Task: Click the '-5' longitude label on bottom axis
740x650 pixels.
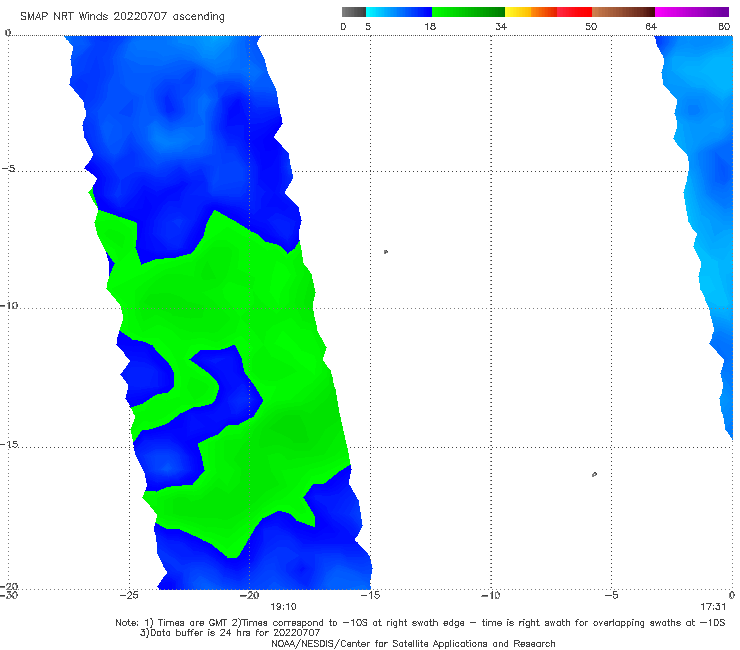Action: pos(612,595)
